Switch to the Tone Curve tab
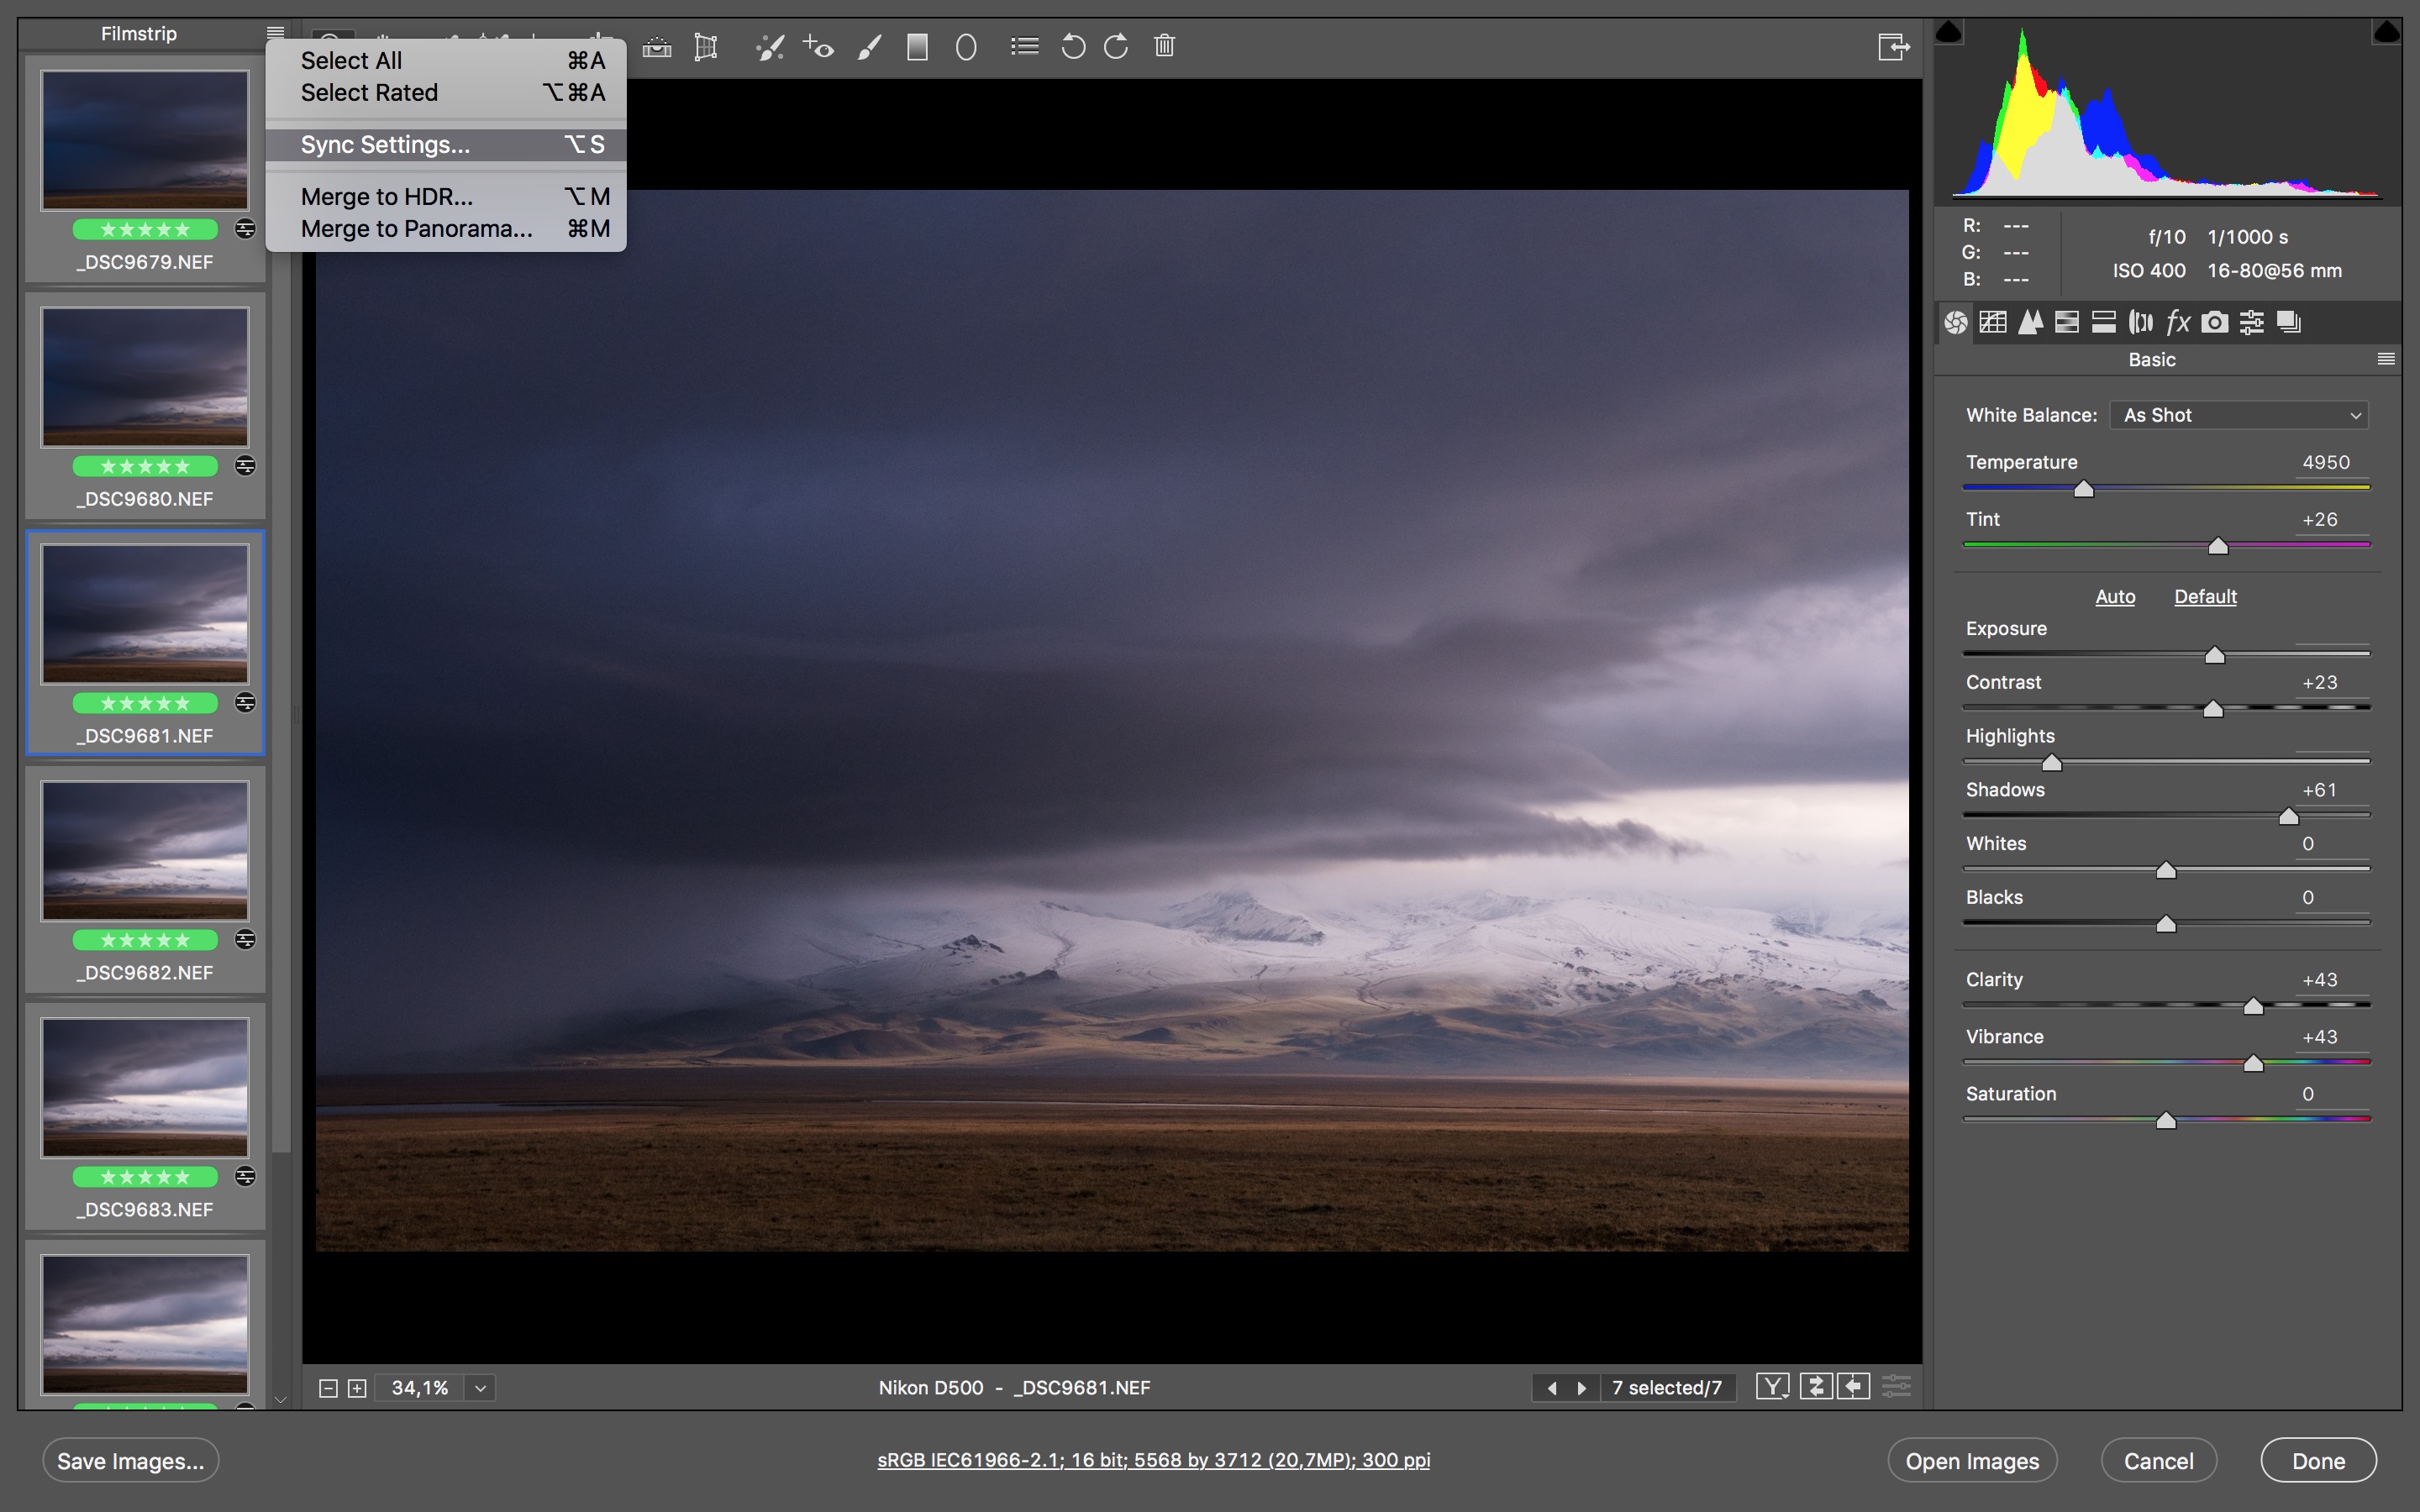This screenshot has height=1512, width=2420. coord(1993,322)
